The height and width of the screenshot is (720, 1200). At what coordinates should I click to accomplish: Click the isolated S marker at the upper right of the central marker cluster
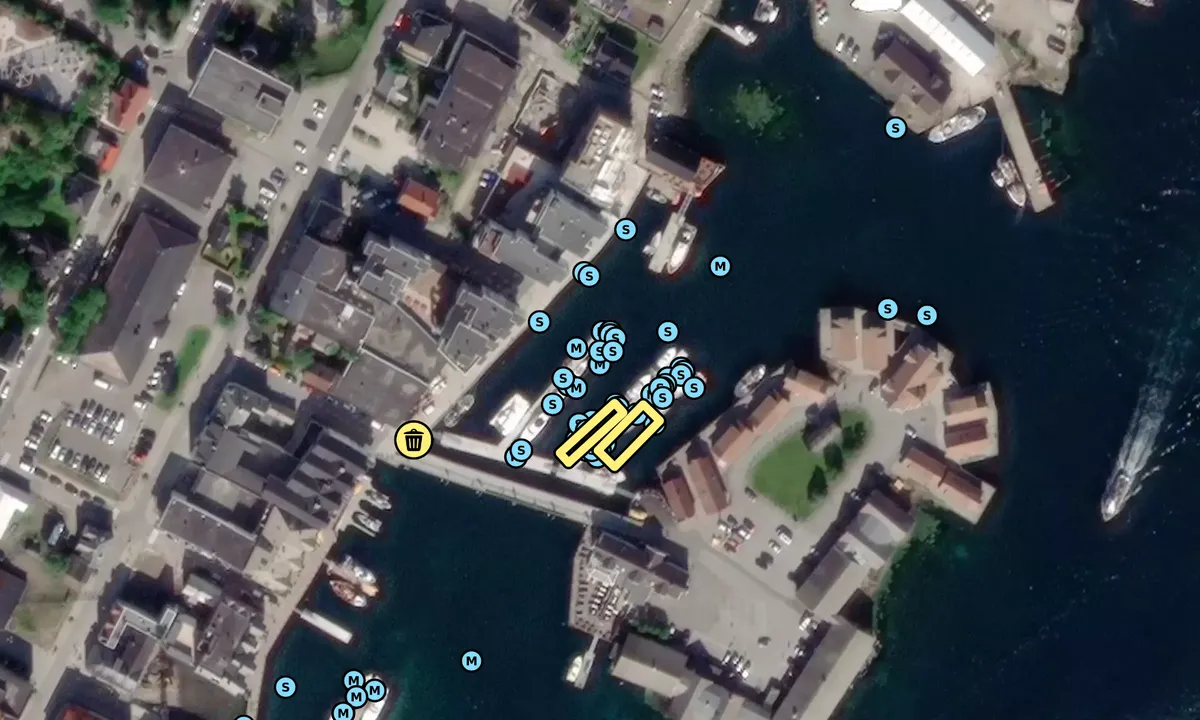coord(668,331)
